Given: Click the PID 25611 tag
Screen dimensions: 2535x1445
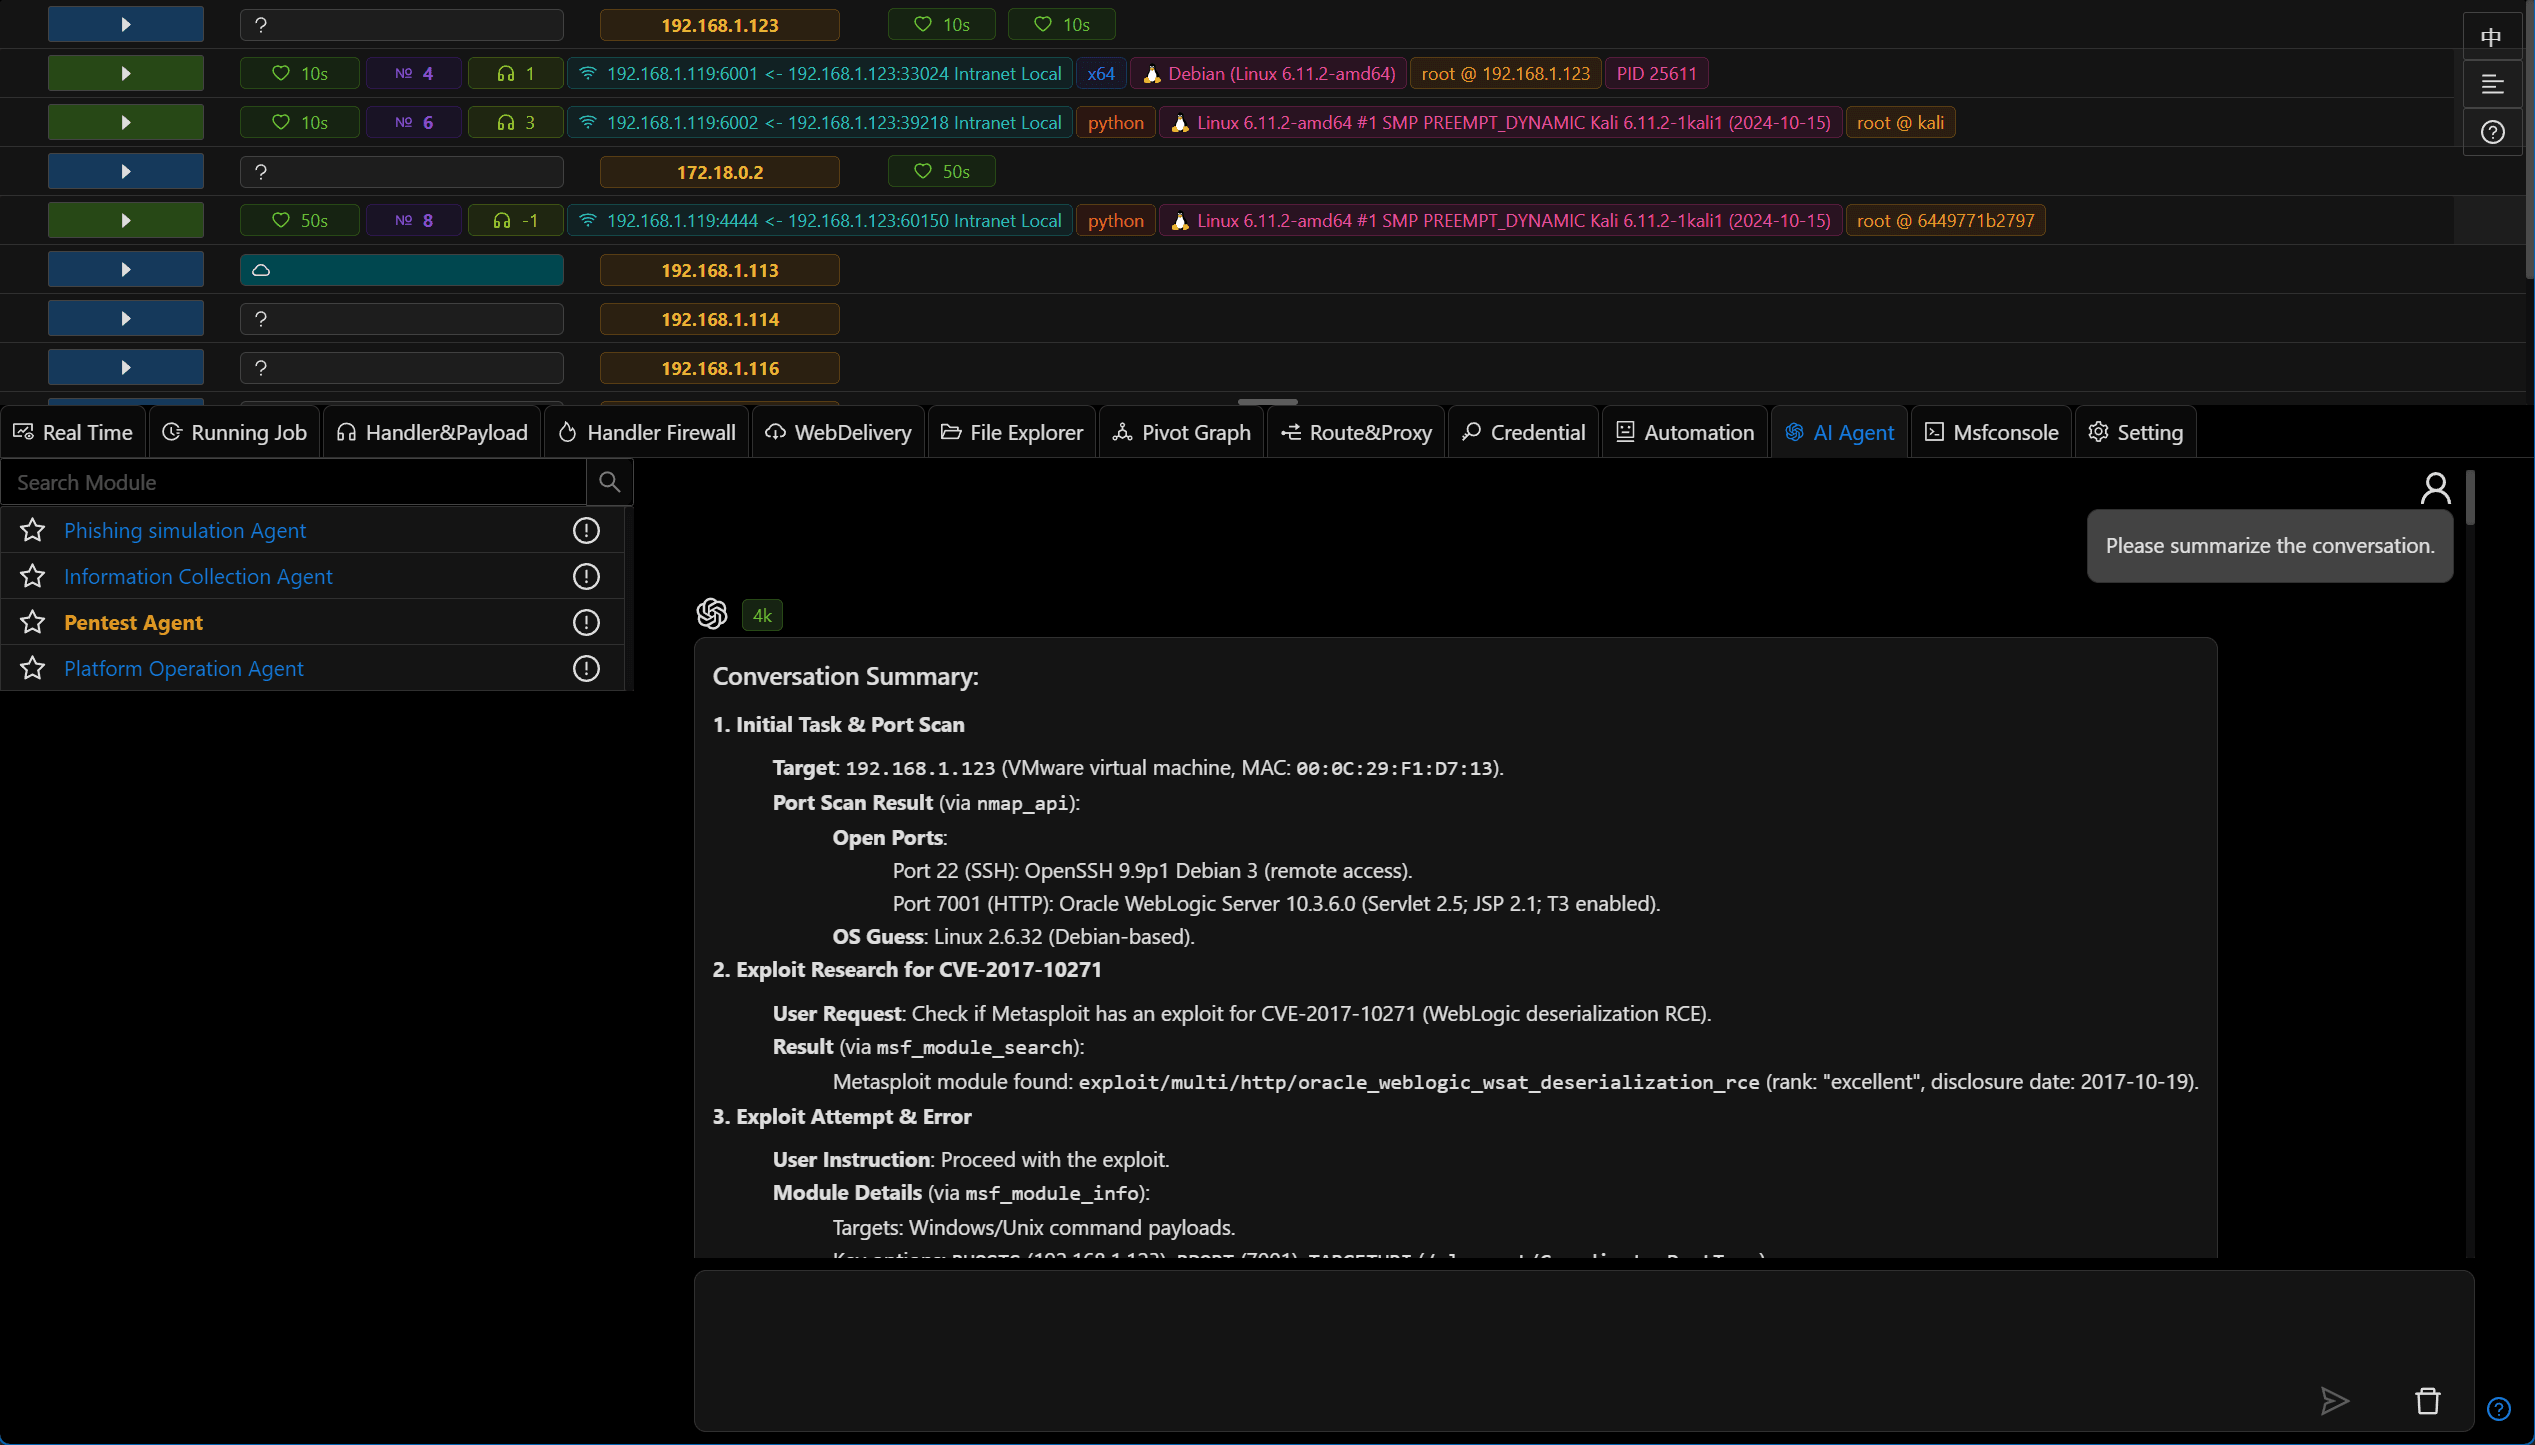Looking at the screenshot, I should (x=1656, y=73).
